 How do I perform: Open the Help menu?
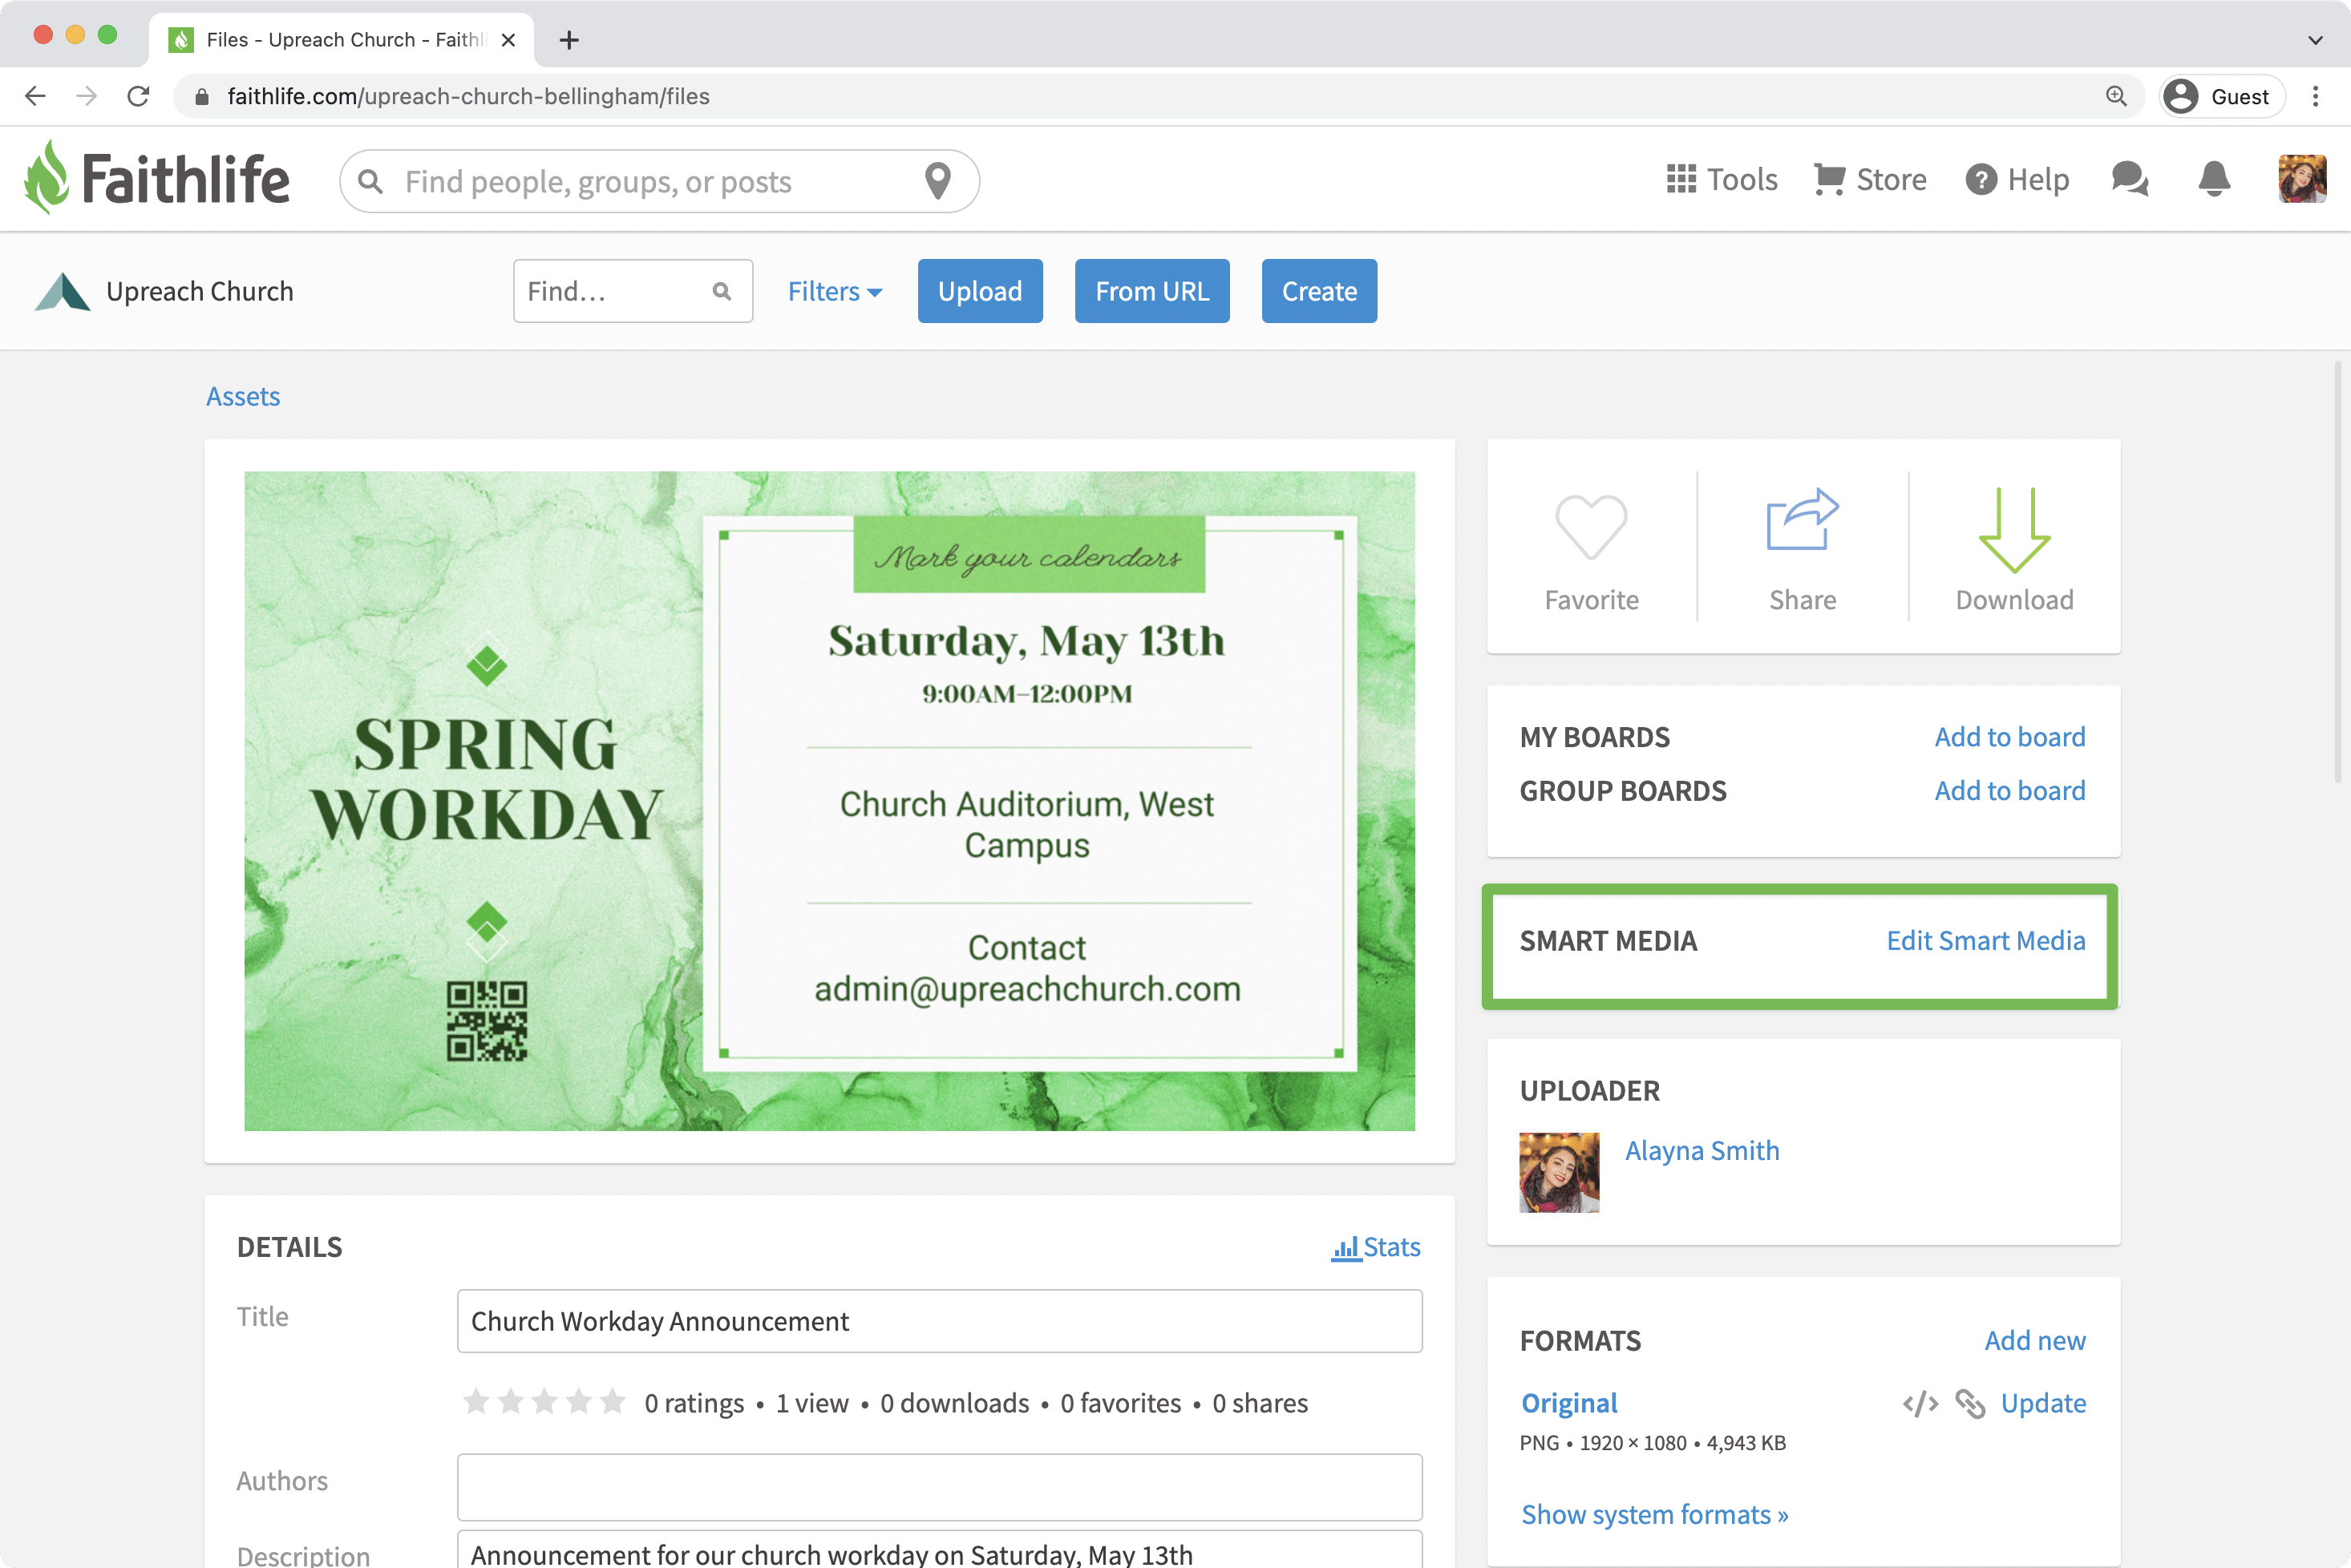pyautogui.click(x=2017, y=180)
